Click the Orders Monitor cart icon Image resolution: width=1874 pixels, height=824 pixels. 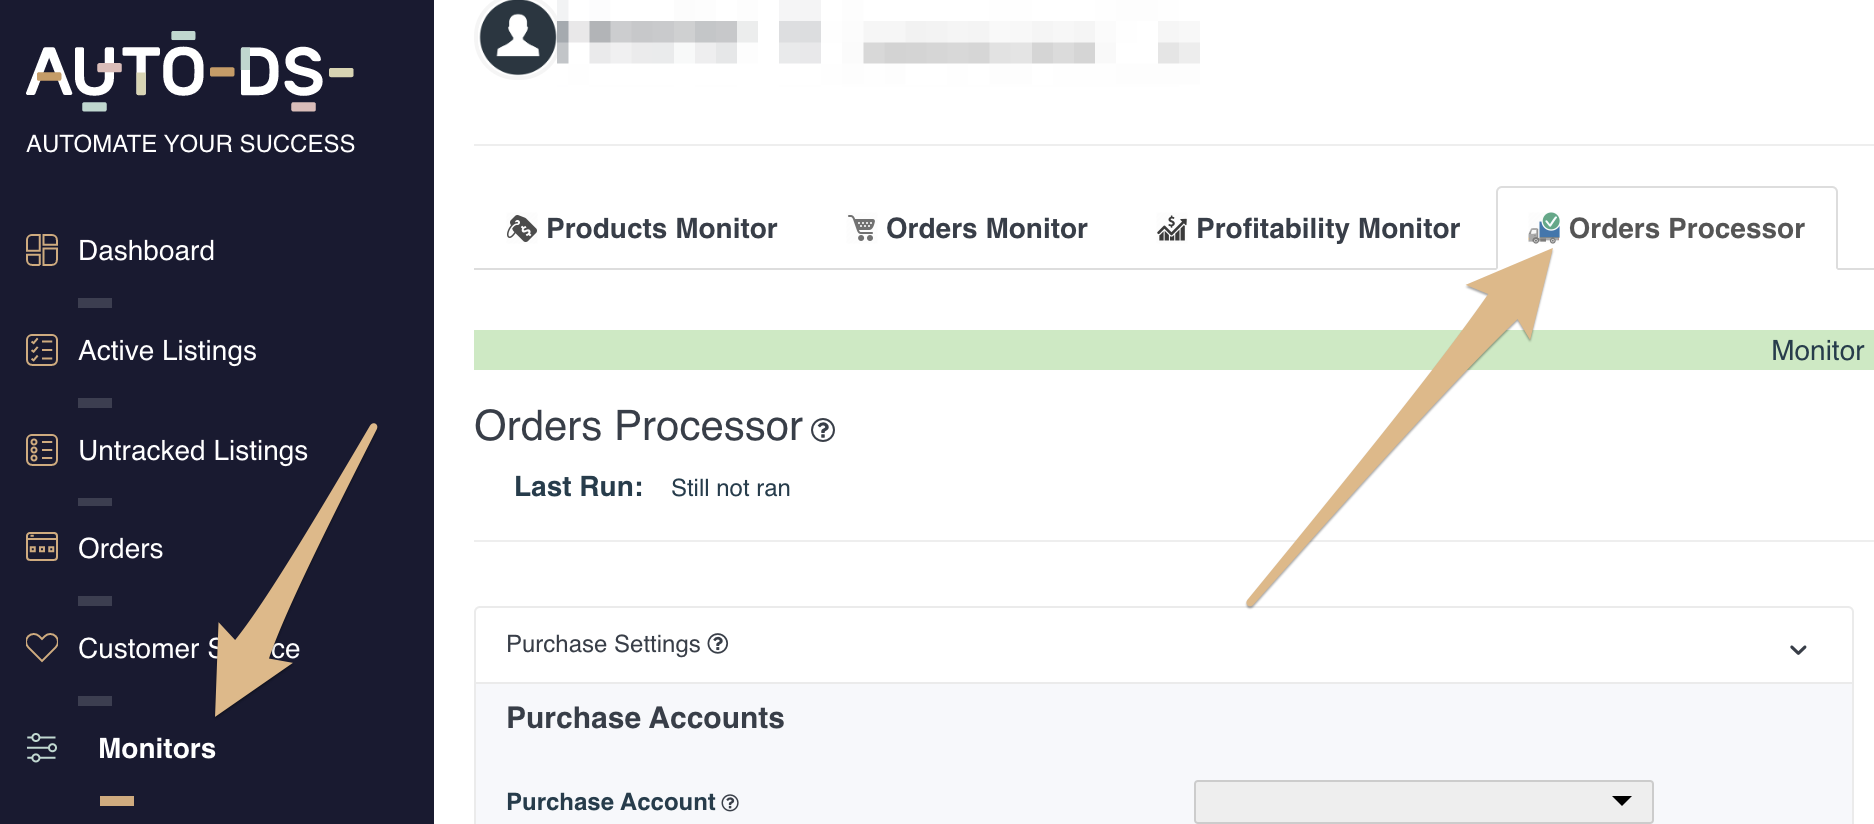pyautogui.click(x=862, y=229)
